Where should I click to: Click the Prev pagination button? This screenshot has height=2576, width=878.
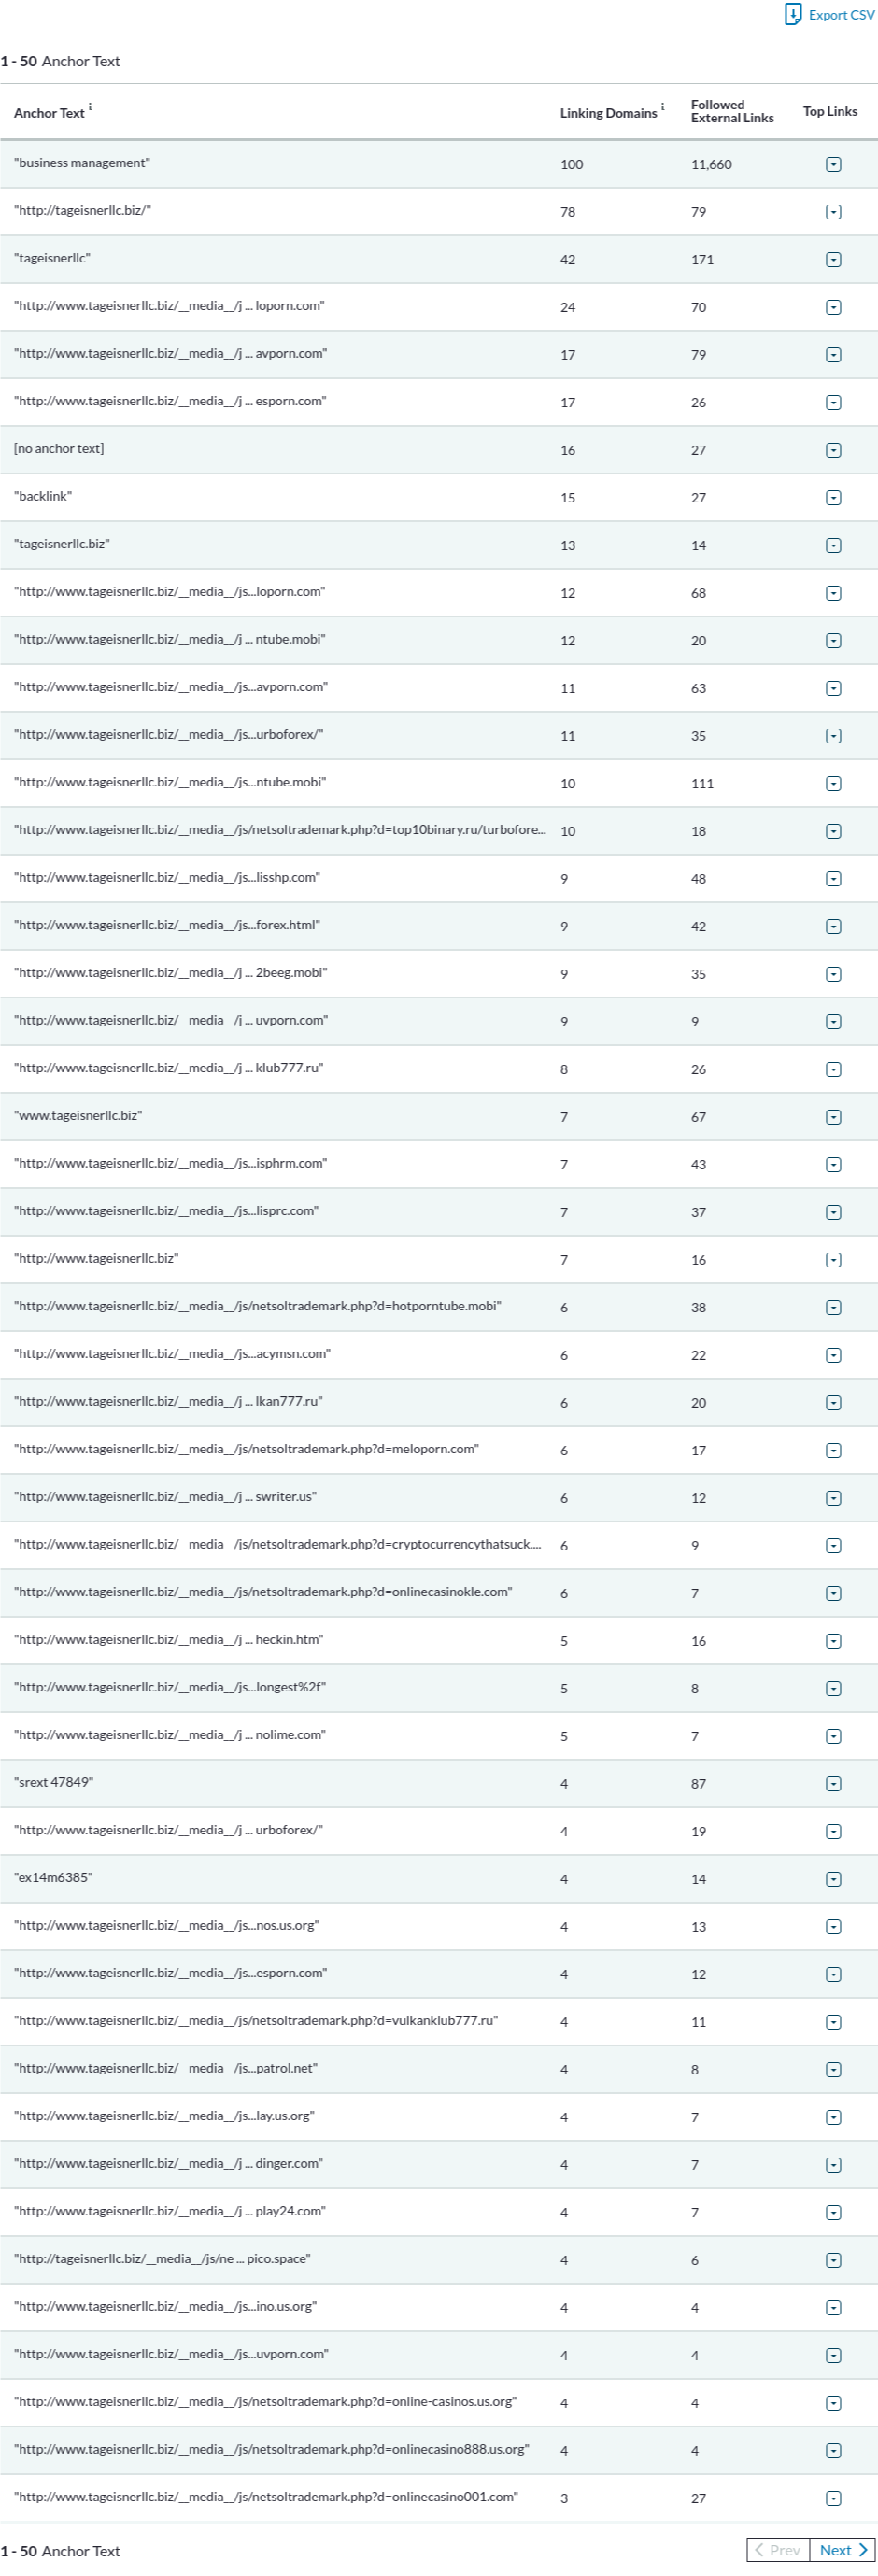click(778, 2550)
